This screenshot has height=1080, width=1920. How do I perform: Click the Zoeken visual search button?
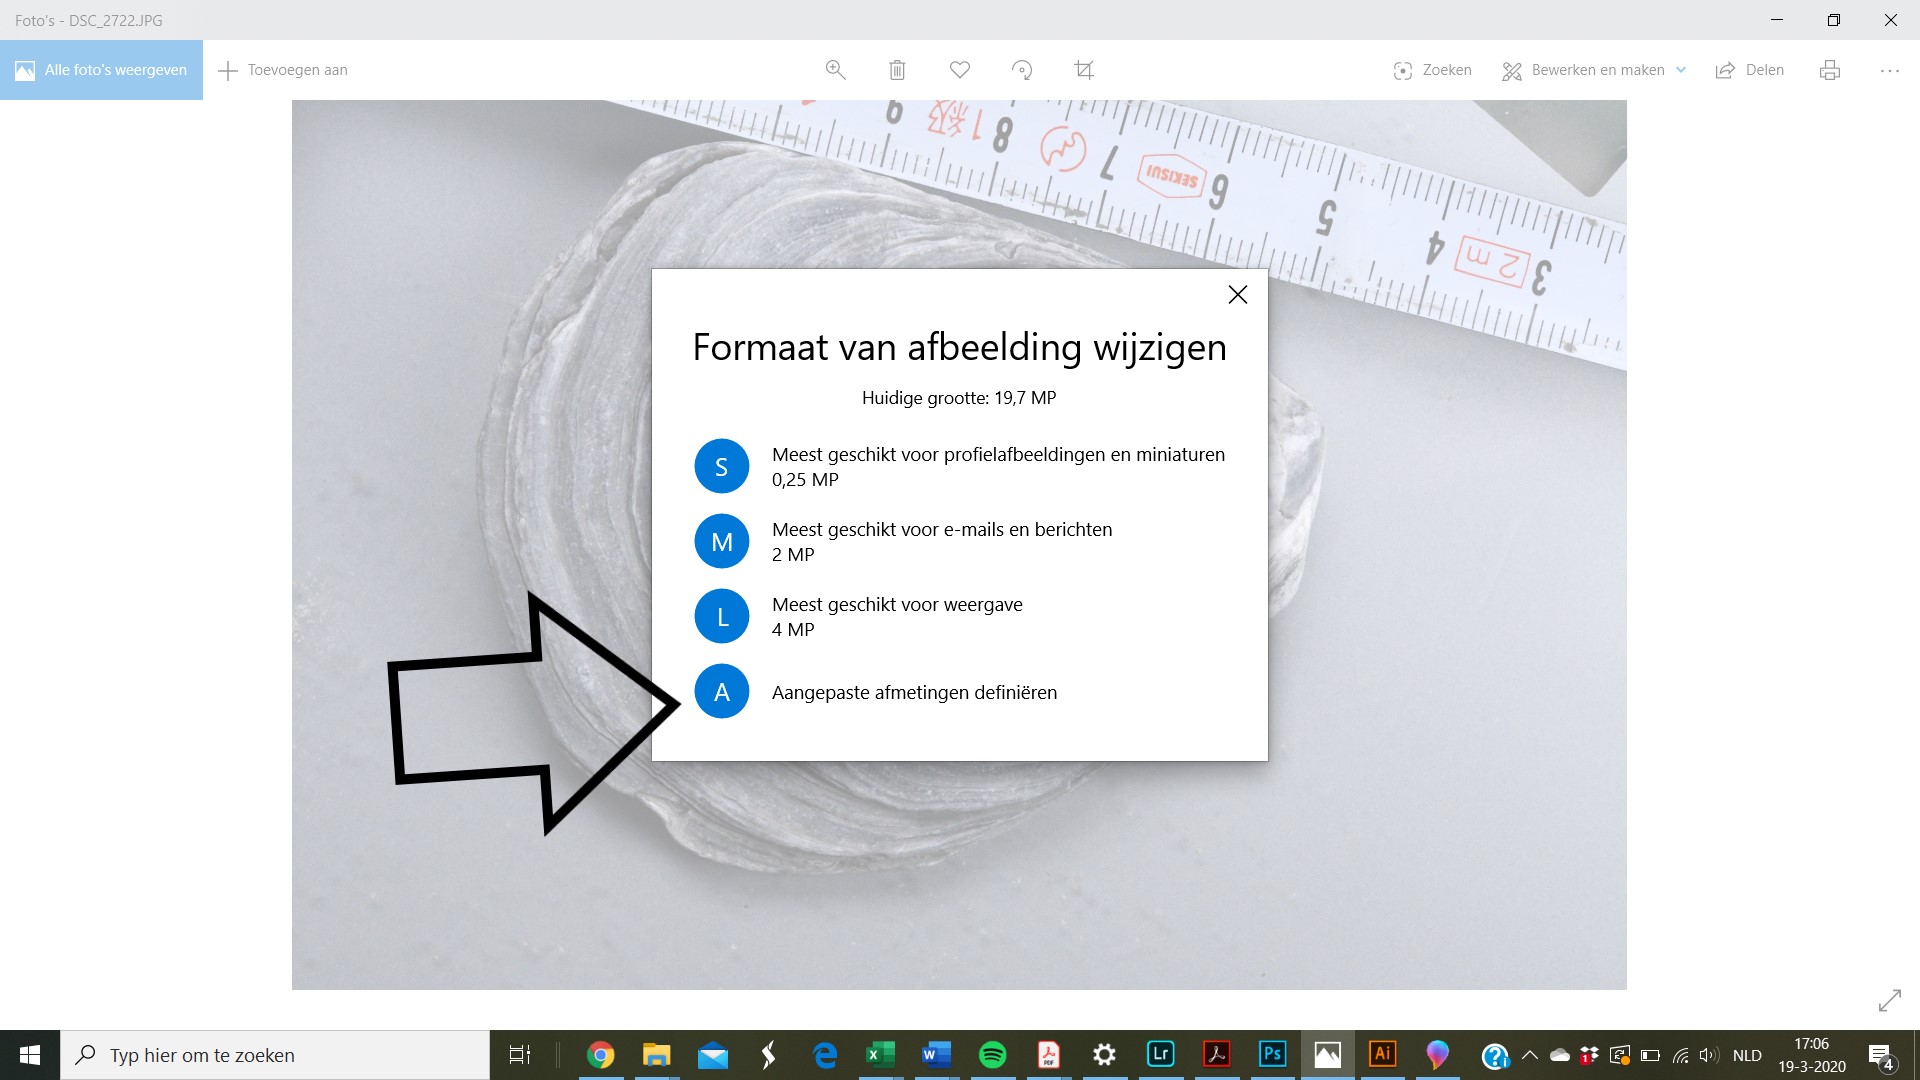[x=1432, y=70]
